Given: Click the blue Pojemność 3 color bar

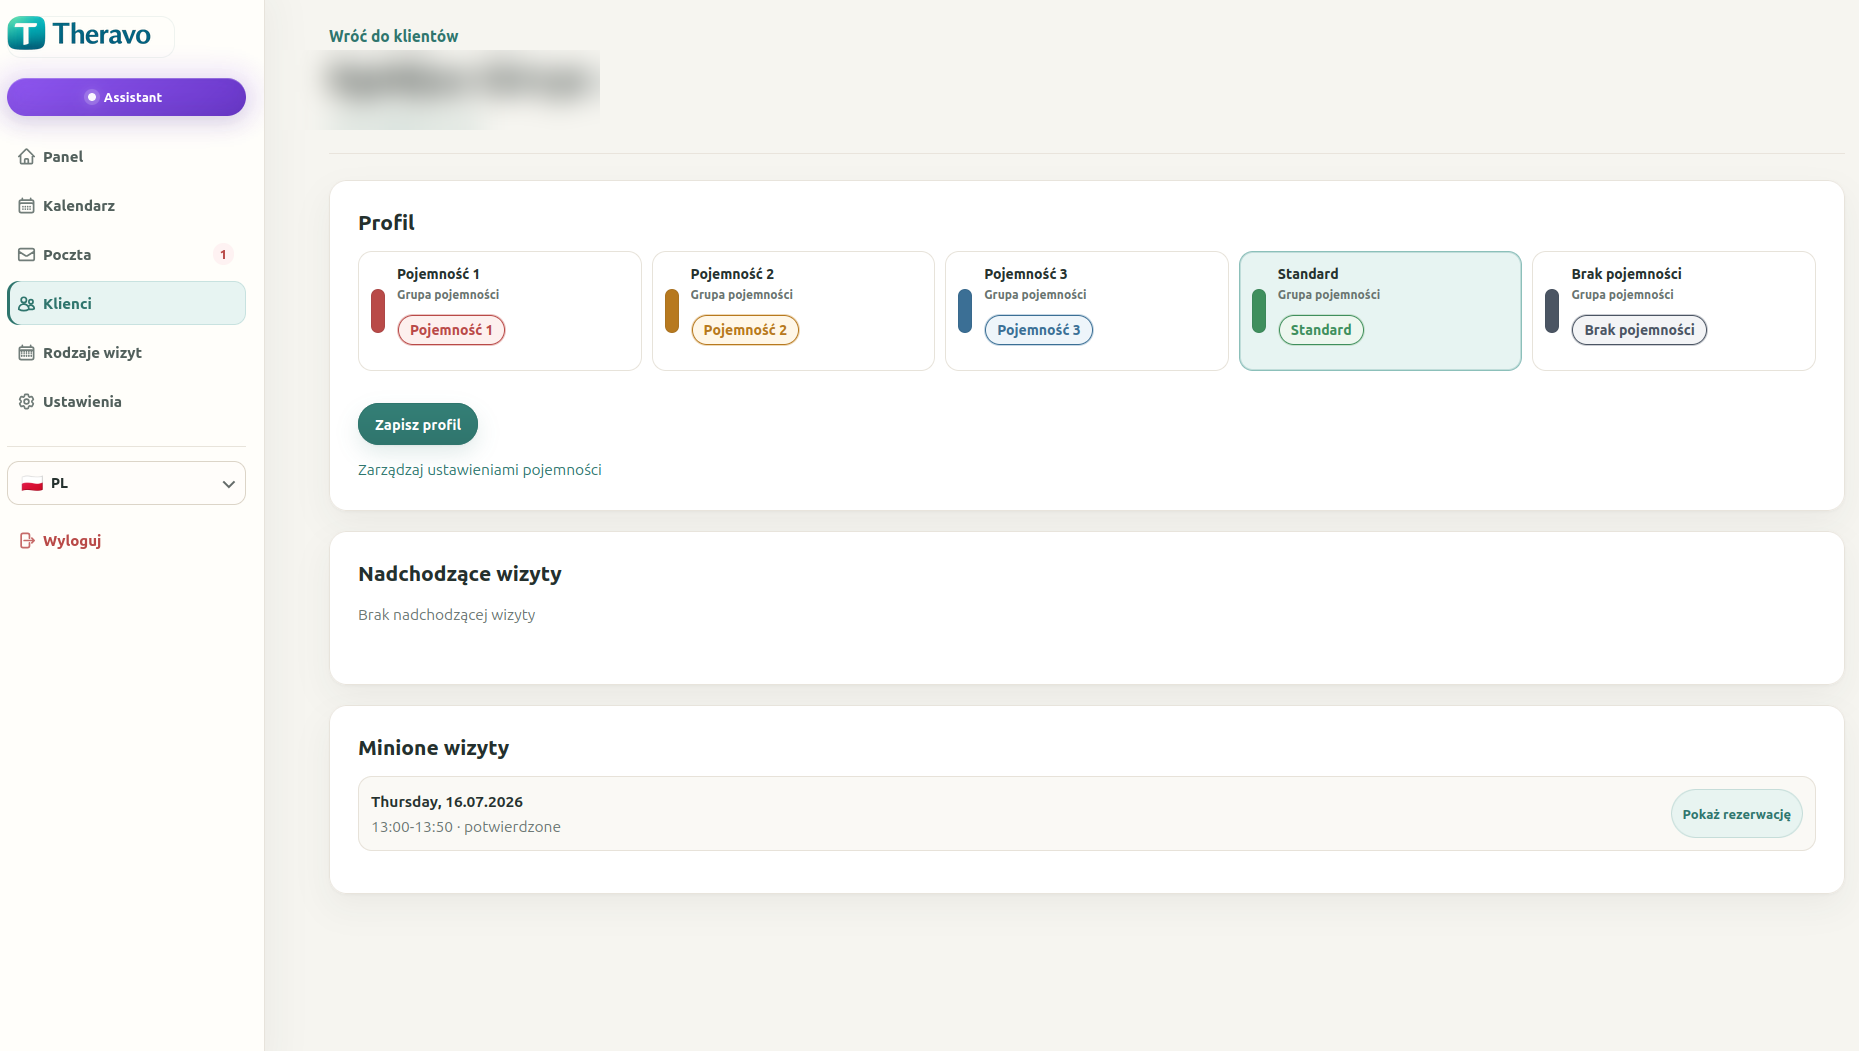Looking at the screenshot, I should (x=965, y=311).
